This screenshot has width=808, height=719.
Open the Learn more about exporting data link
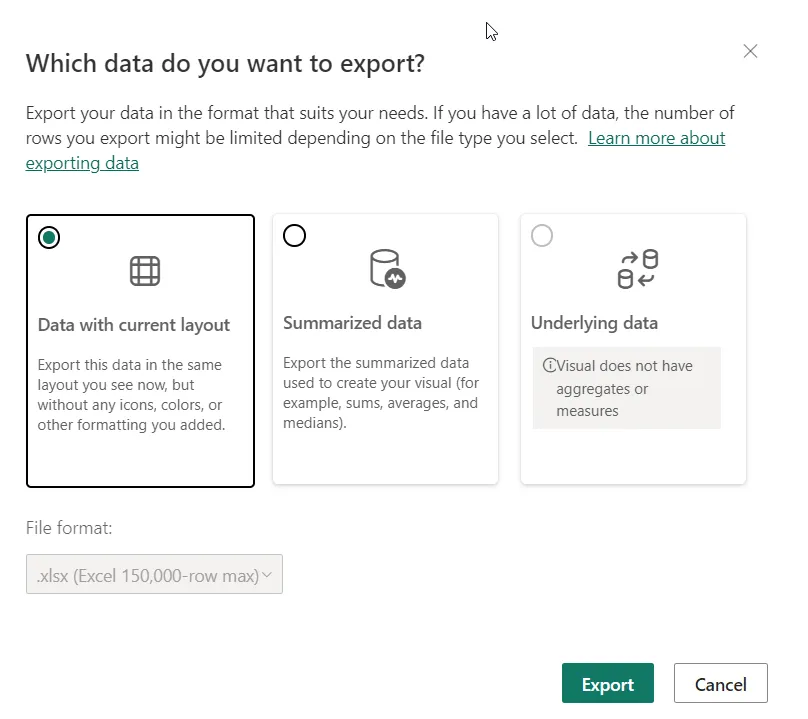pos(656,138)
